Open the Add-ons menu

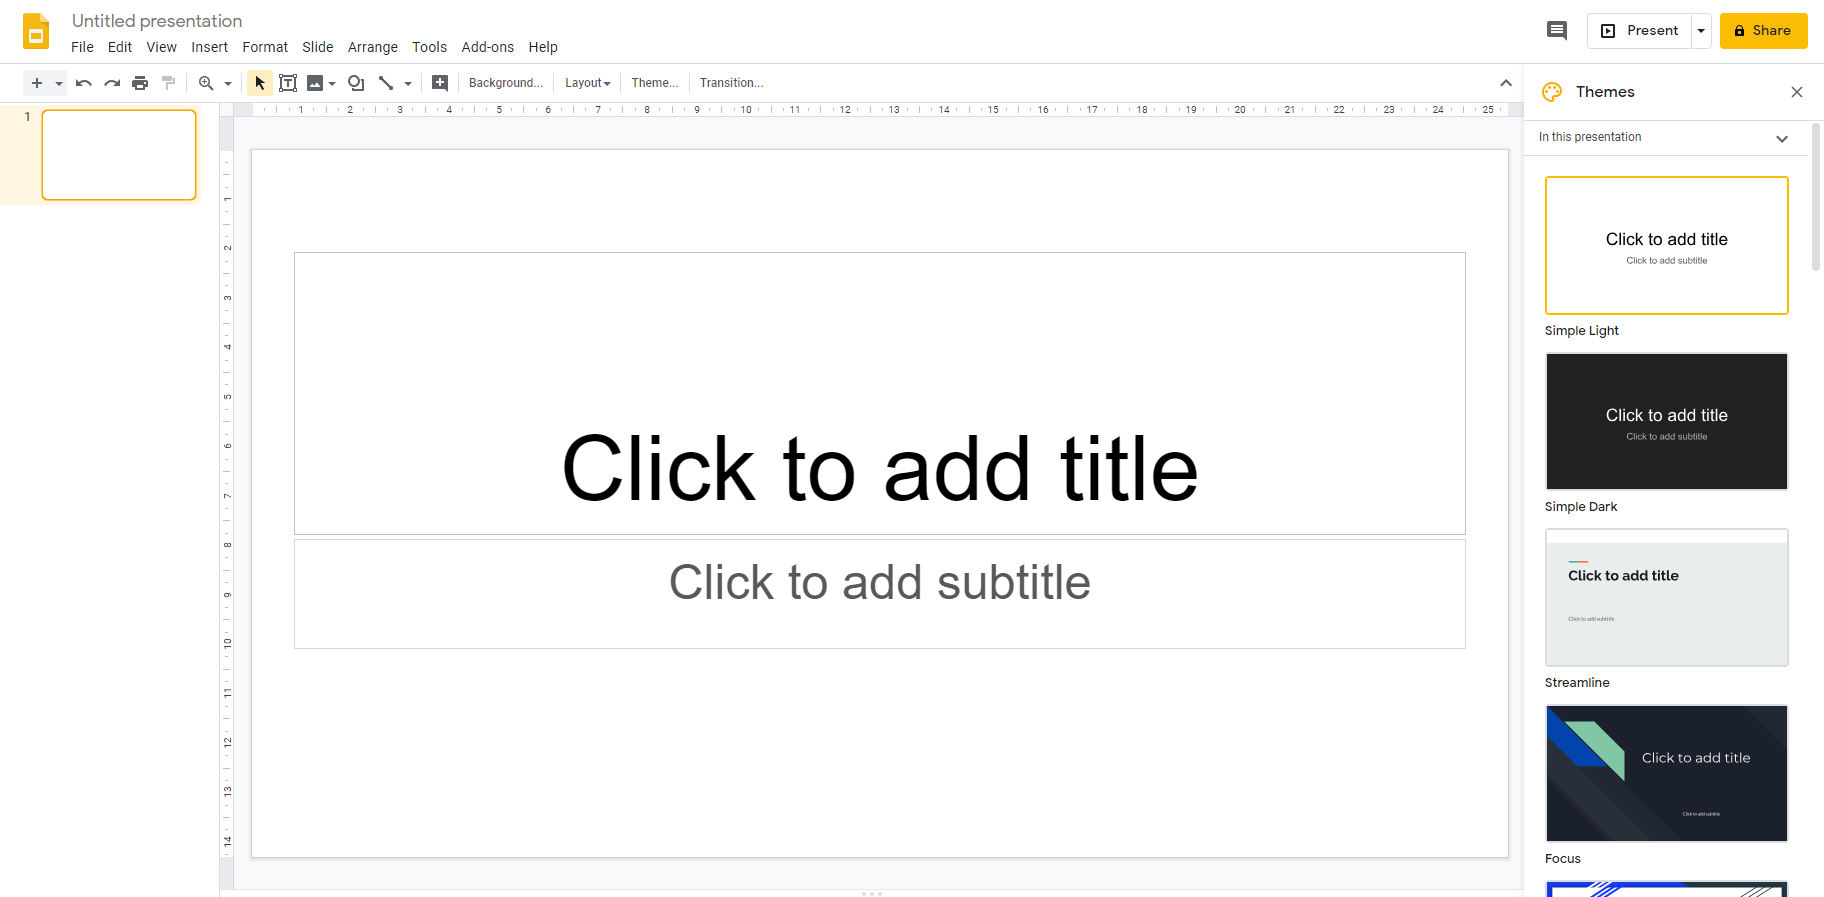(488, 47)
